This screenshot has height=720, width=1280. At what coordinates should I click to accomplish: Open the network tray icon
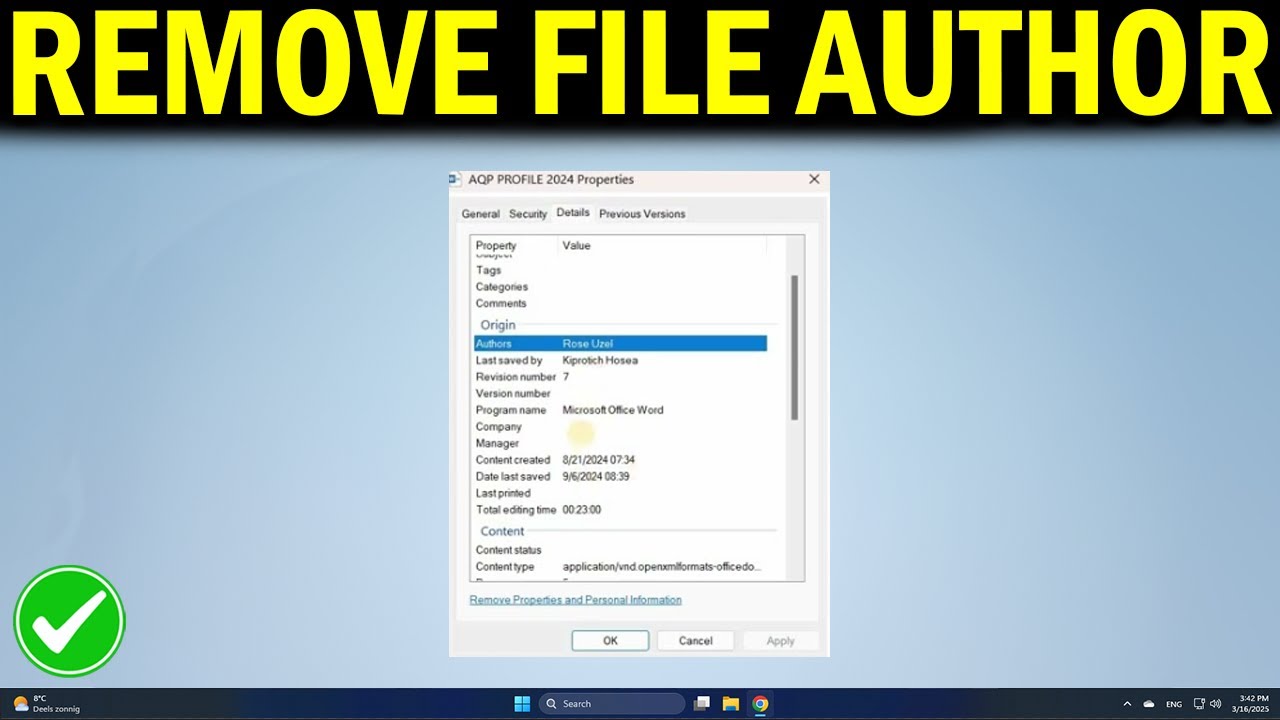[1200, 704]
